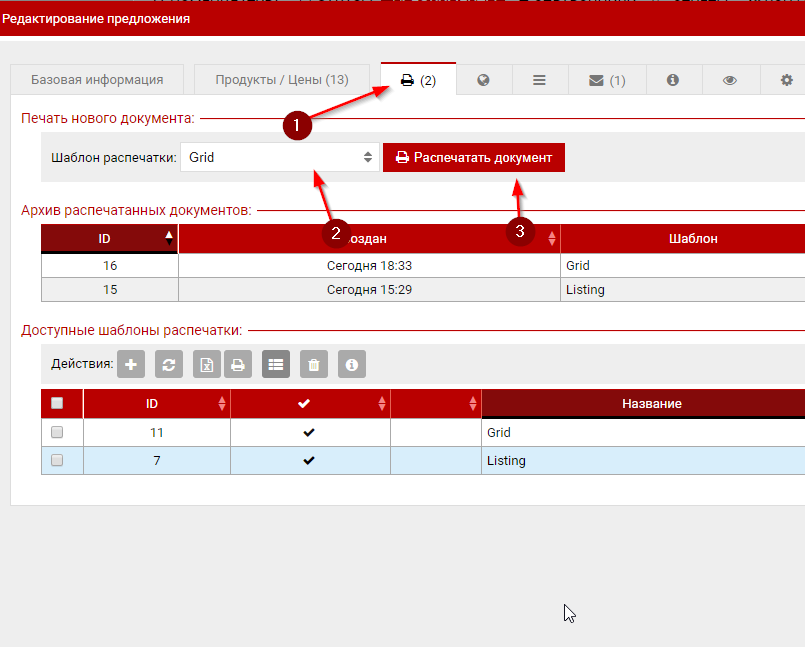Image resolution: width=805 pixels, height=647 pixels.
Task: Sort templates table by Название column header
Action: coord(651,403)
